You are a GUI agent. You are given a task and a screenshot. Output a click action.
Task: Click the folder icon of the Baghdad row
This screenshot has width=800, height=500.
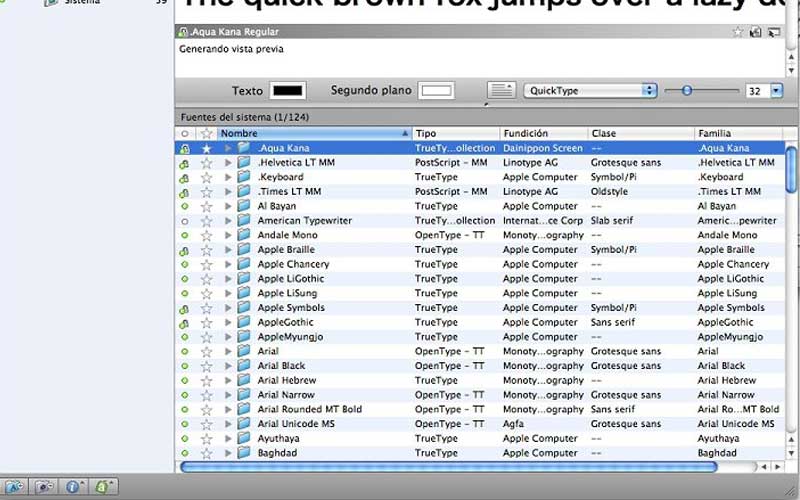tap(244, 453)
